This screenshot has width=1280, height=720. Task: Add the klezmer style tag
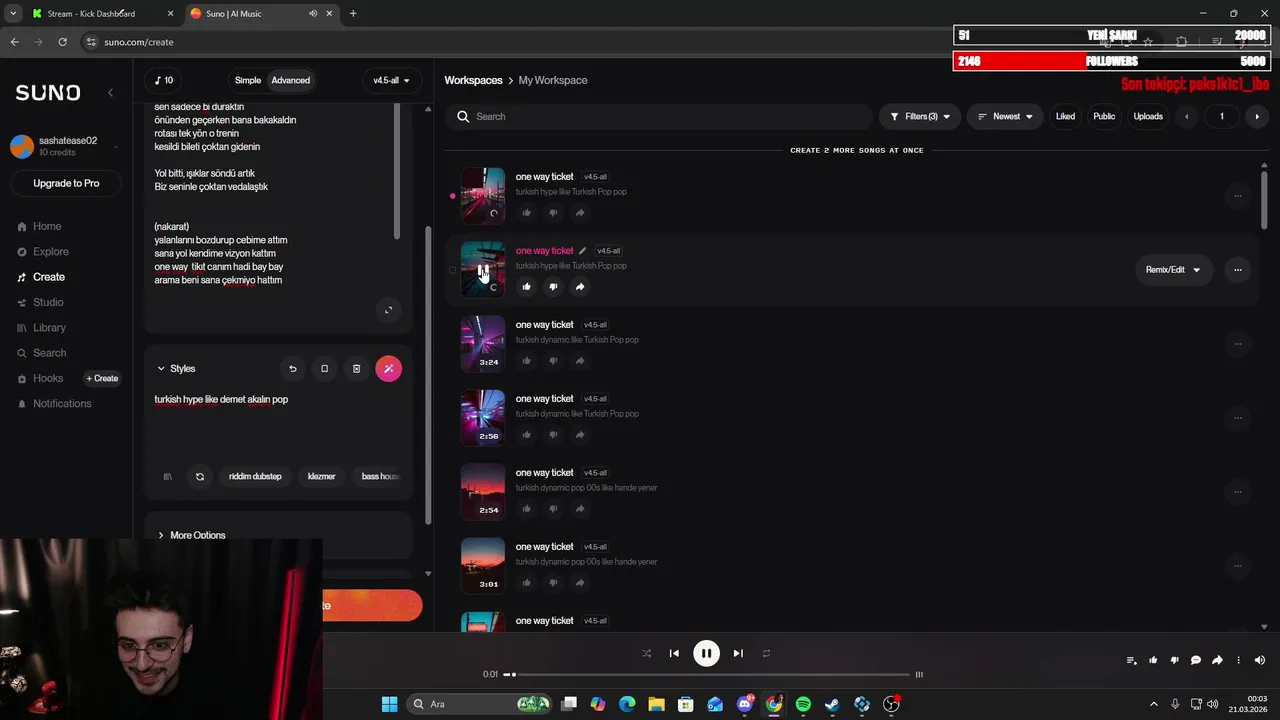pyautogui.click(x=322, y=477)
